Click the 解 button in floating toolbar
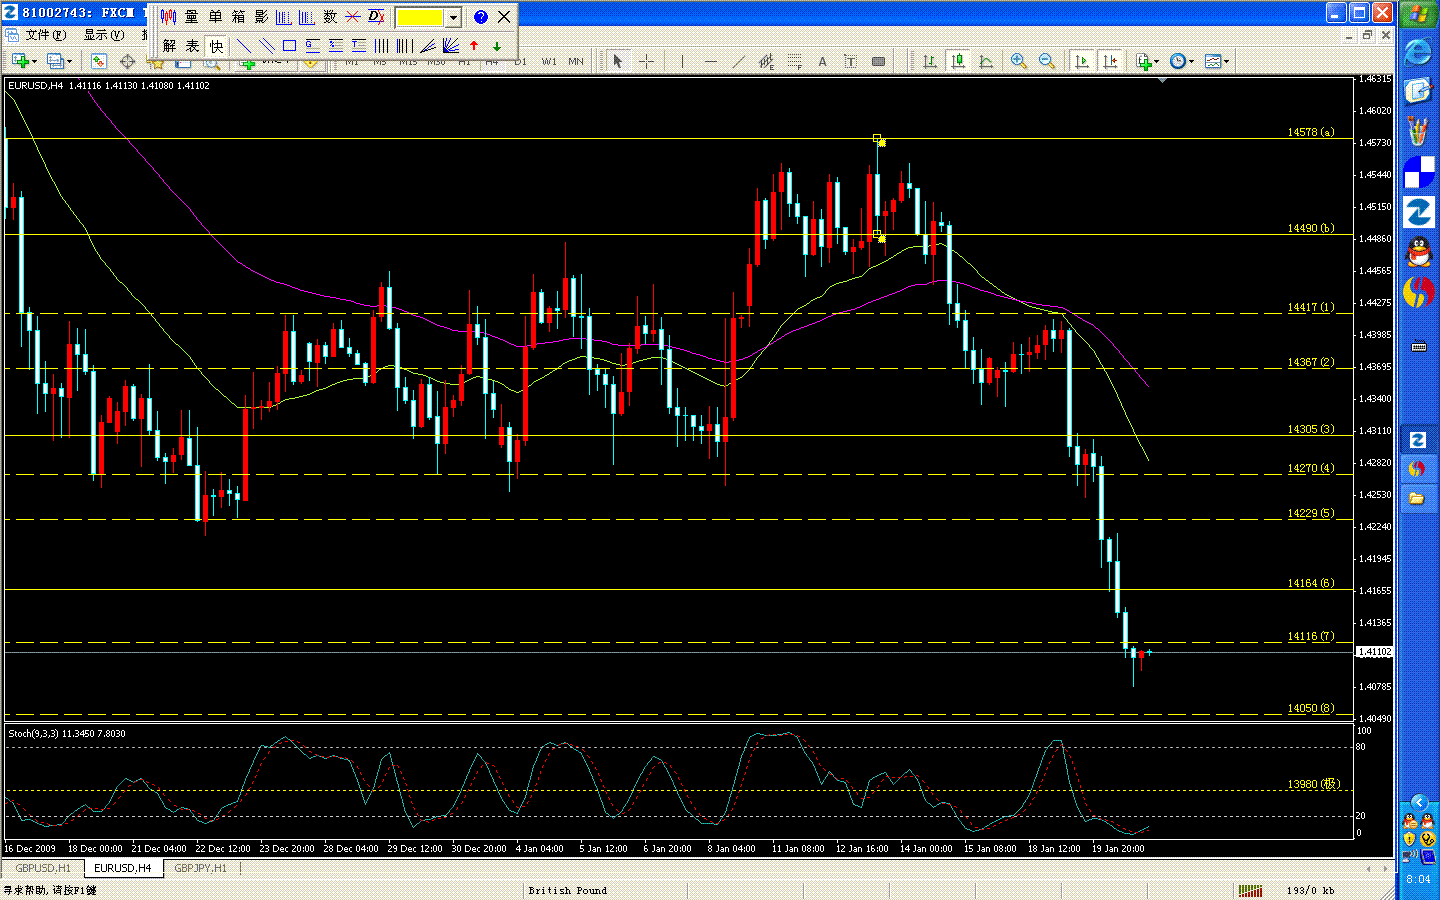Screen dimensions: 1440x900 (170, 46)
